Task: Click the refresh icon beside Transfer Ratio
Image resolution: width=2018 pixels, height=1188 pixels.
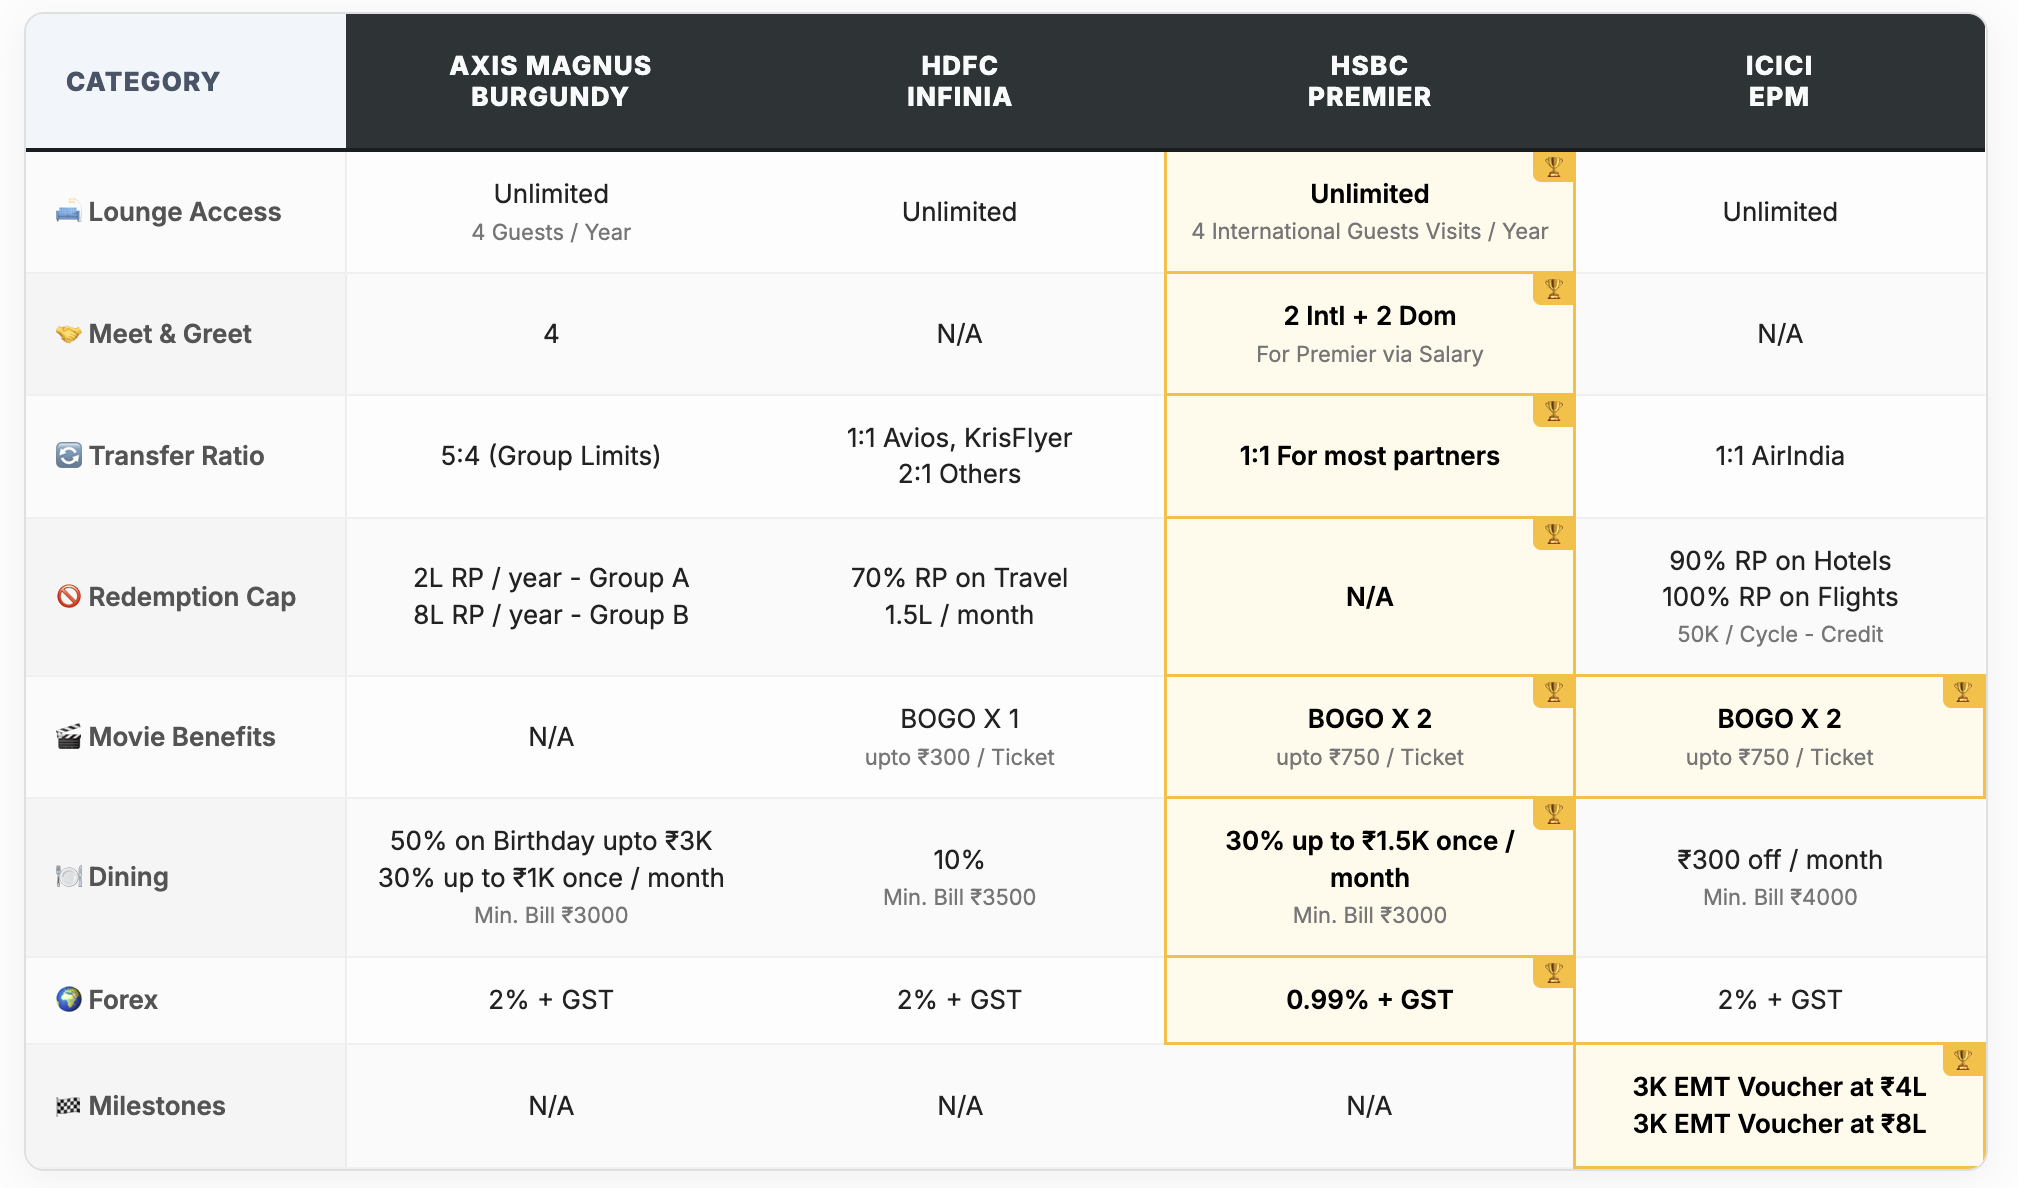Action: [x=68, y=456]
